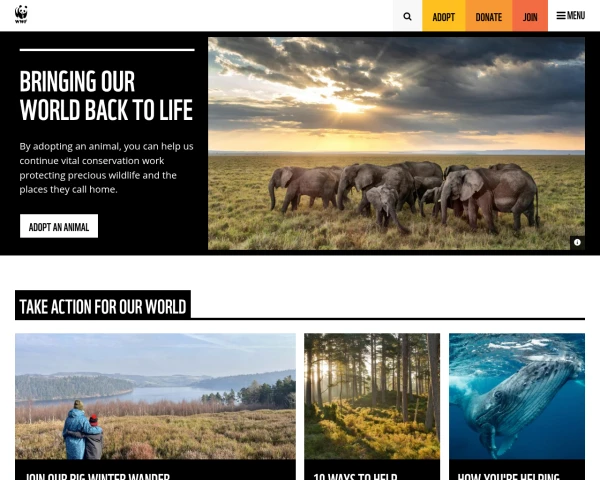Screen dimensions: 600x480
Task: Click the 10 WAYS TO HELP title
Action: tap(355, 476)
